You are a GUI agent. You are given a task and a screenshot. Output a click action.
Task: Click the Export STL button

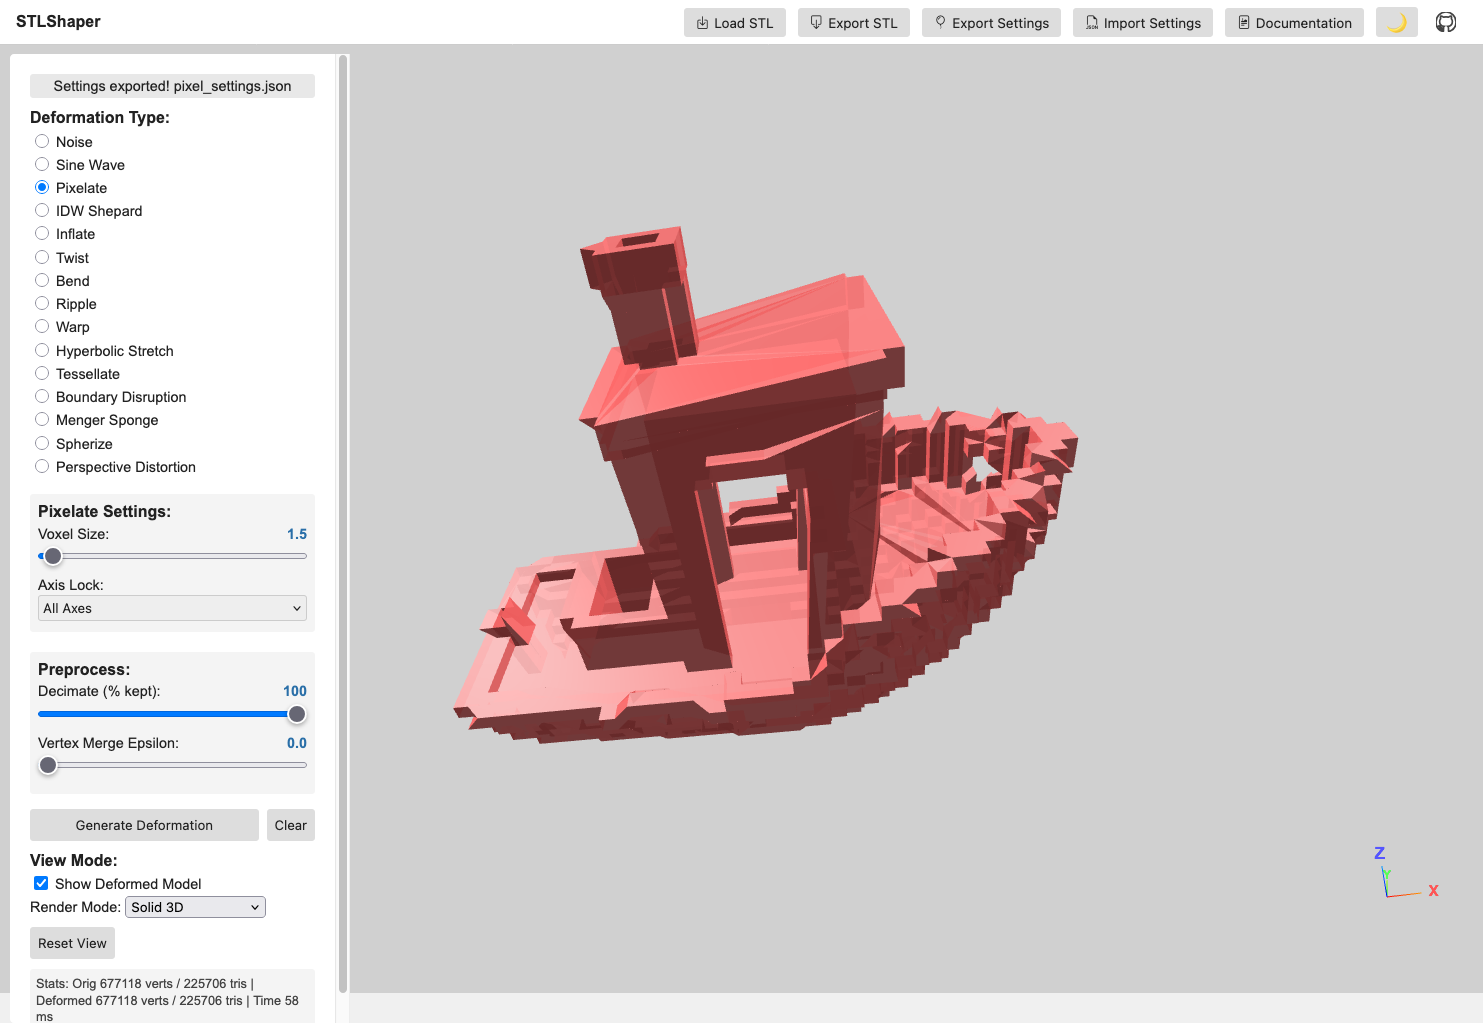(x=854, y=22)
